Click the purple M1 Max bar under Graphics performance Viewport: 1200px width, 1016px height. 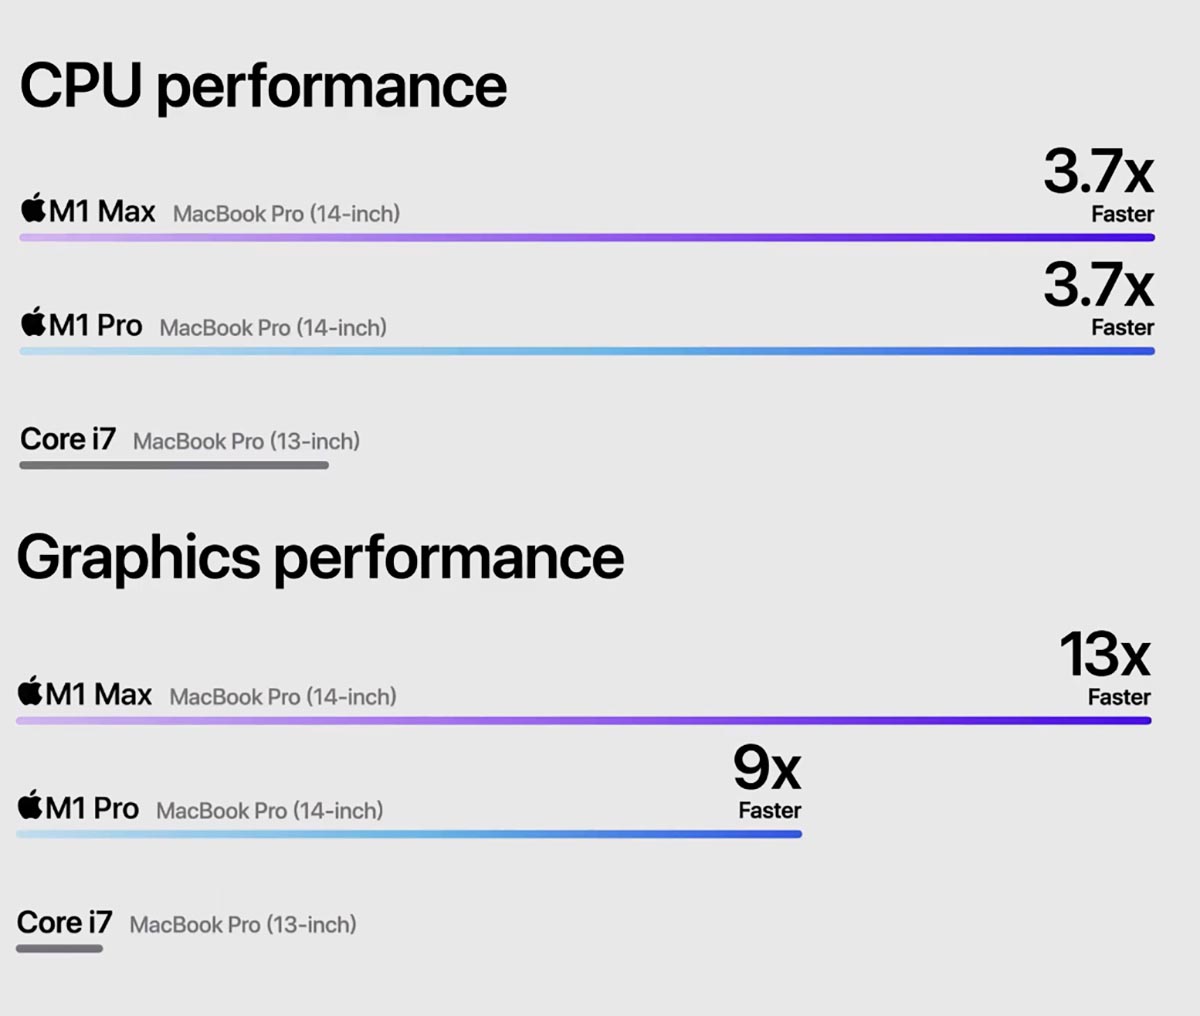[584, 720]
